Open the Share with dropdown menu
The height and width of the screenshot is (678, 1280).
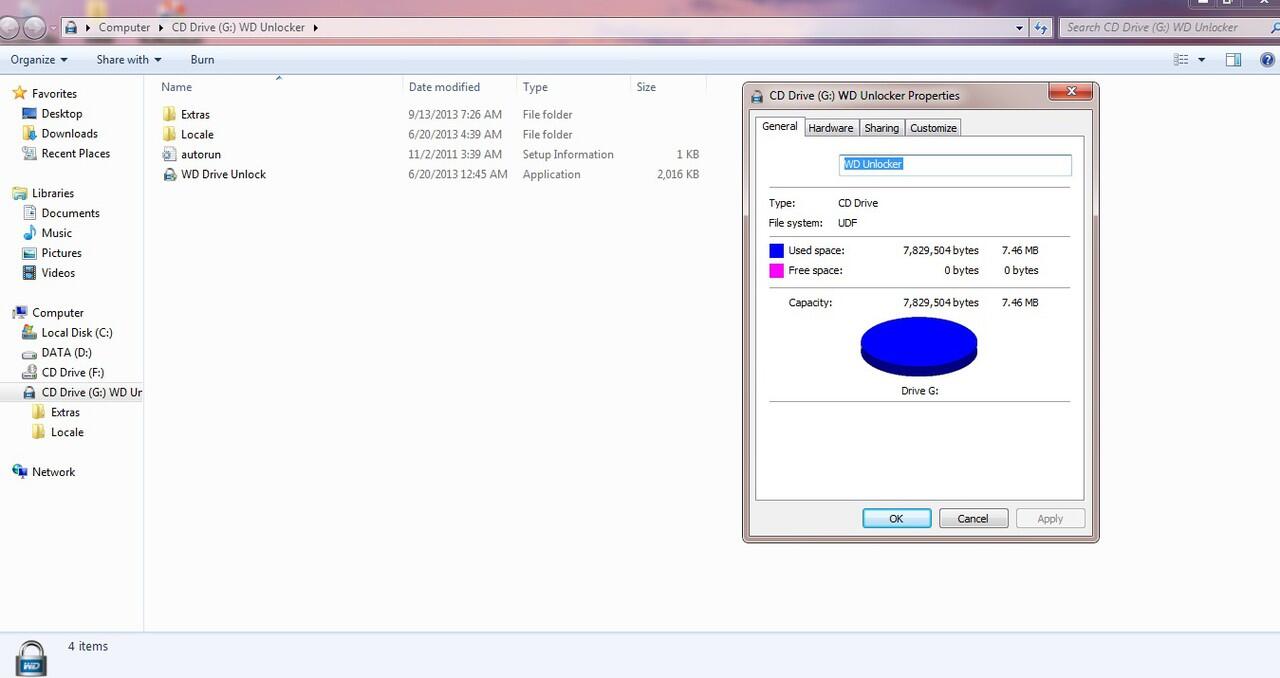128,60
